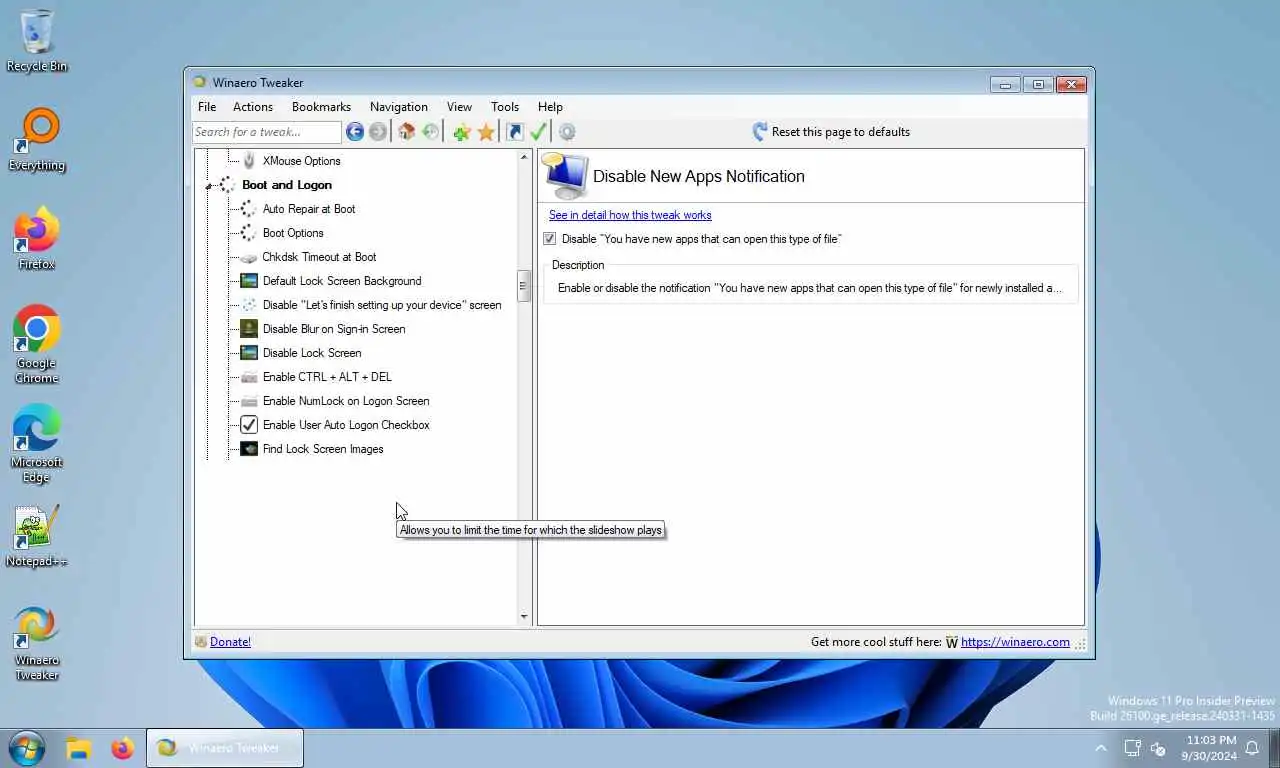Open the Navigation menu
This screenshot has width=1280, height=768.
click(399, 107)
